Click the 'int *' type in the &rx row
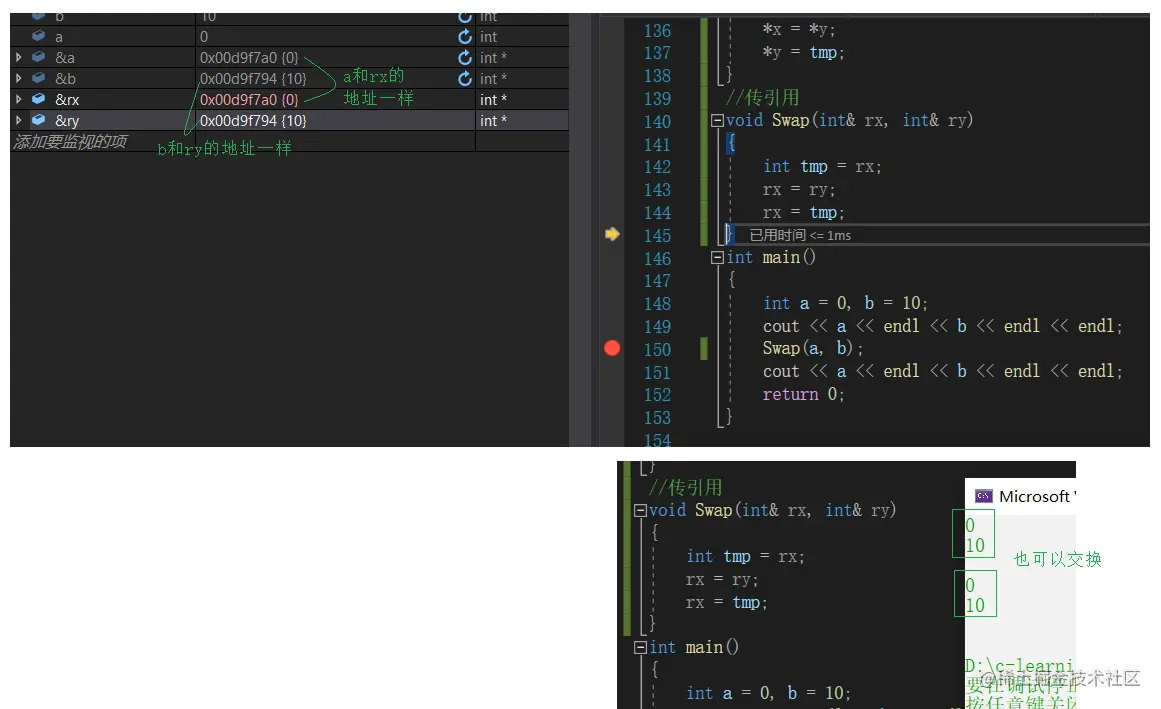Viewport: 1161px width, 709px height. pyautogui.click(x=493, y=99)
